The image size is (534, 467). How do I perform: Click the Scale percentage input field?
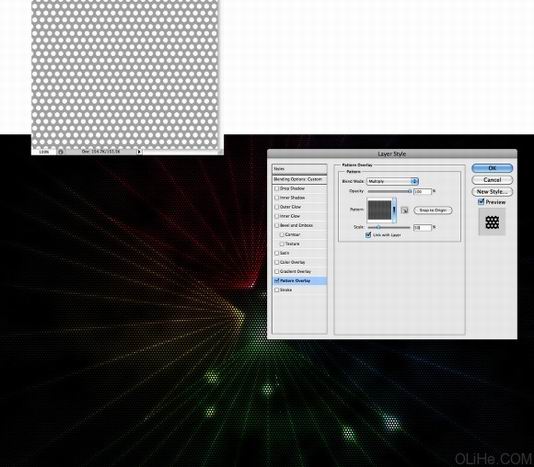point(422,228)
